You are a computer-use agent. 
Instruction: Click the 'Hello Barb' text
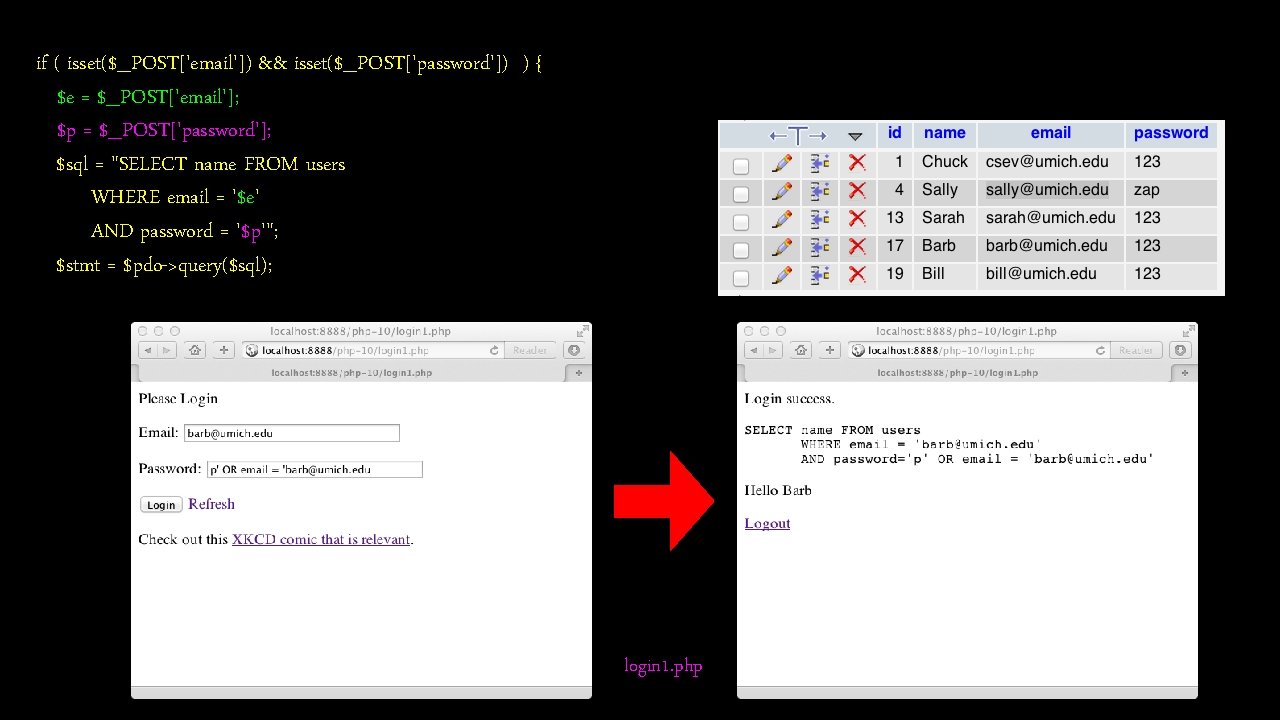(x=778, y=490)
